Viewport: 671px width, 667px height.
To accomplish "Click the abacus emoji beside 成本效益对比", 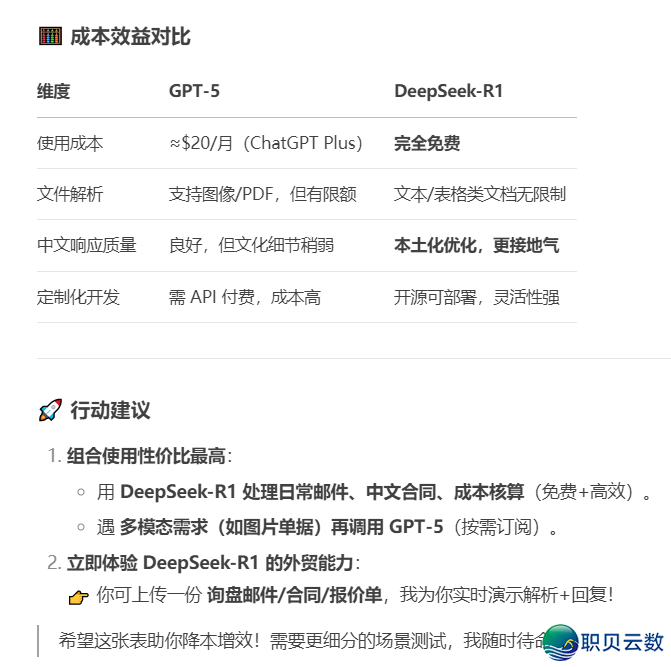I will point(49,37).
